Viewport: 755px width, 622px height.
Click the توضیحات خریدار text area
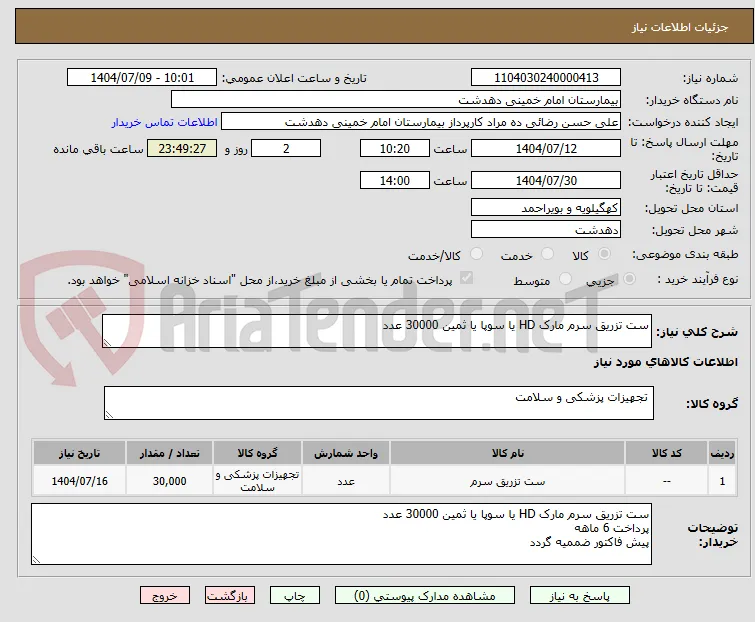pos(341,534)
